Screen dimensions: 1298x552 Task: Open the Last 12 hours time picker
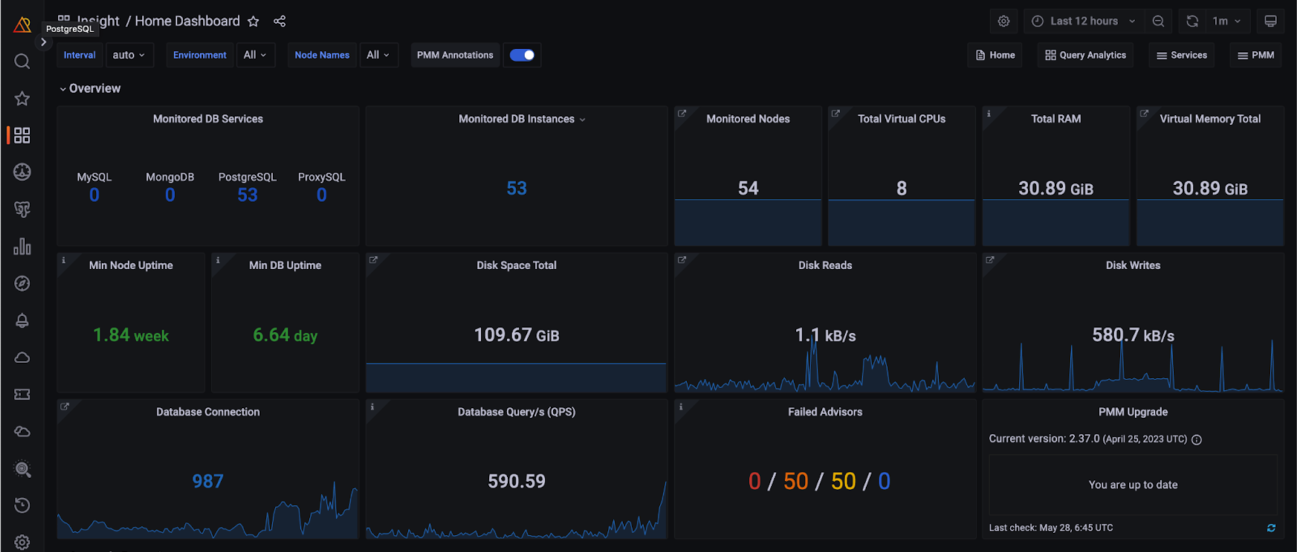click(x=1083, y=21)
